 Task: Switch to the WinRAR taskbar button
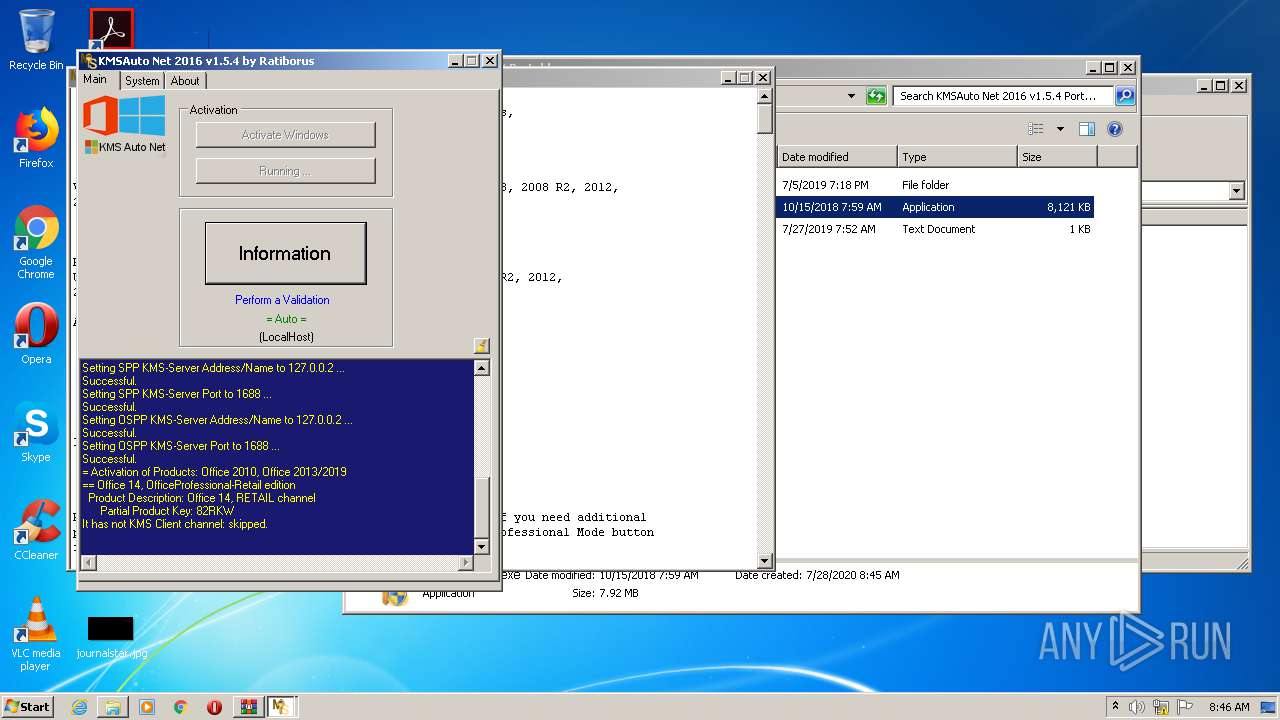click(x=247, y=707)
